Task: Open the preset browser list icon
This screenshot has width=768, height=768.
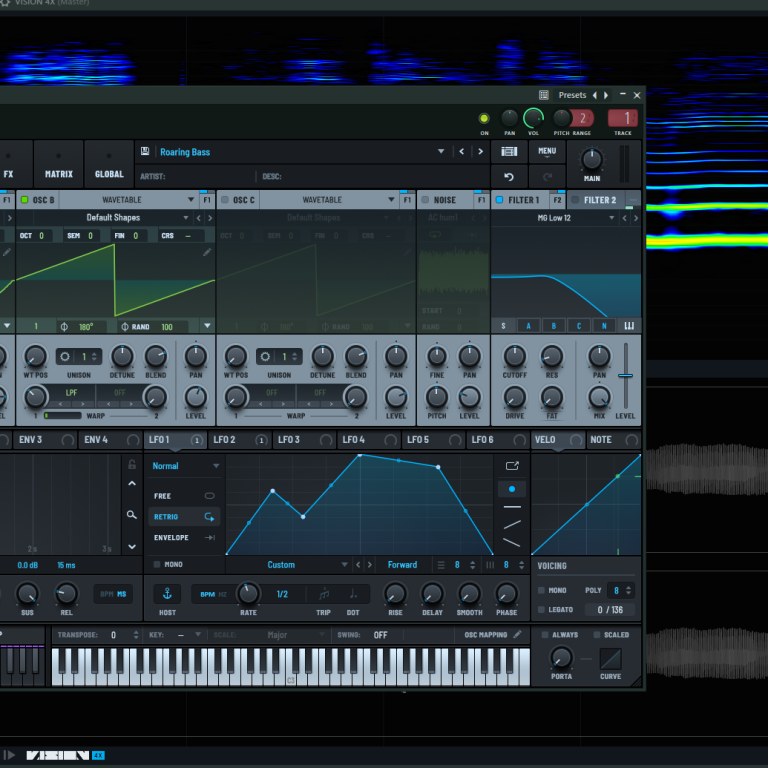Action: (509, 152)
